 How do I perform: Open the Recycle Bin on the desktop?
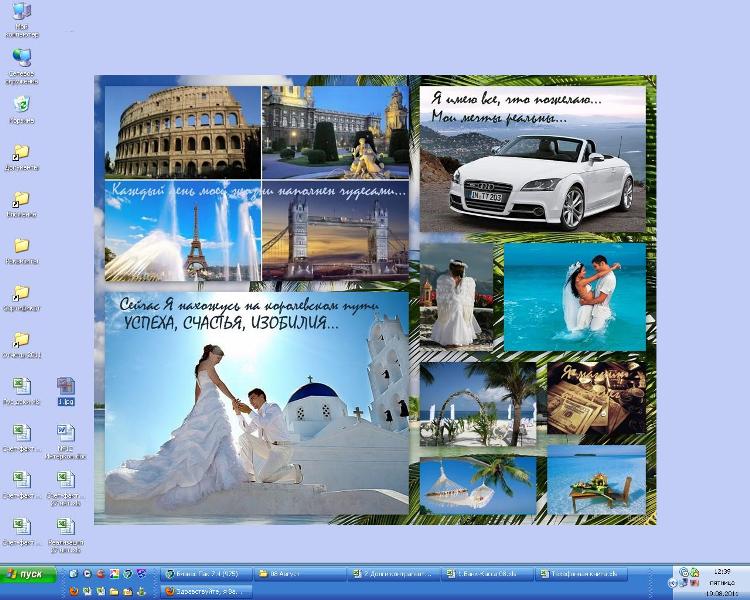[21, 104]
